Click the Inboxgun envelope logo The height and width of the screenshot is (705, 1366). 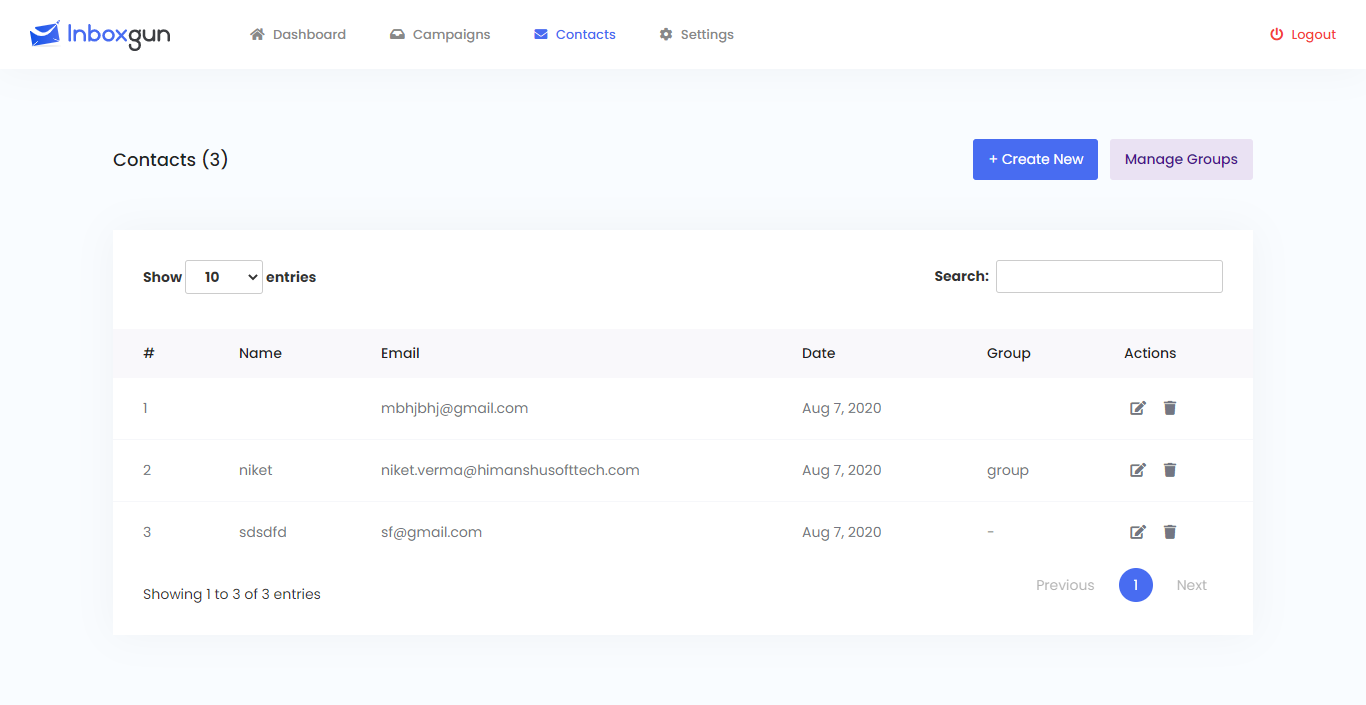pos(45,35)
